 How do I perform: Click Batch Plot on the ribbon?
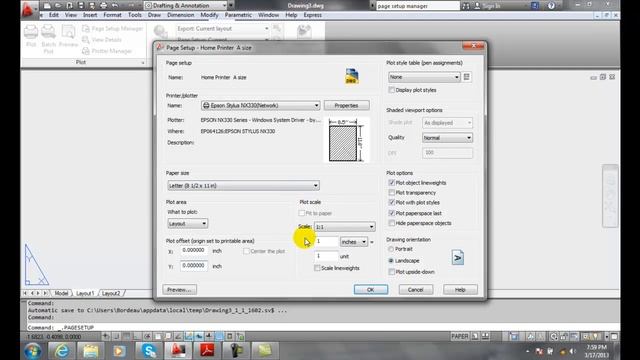[x=48, y=39]
